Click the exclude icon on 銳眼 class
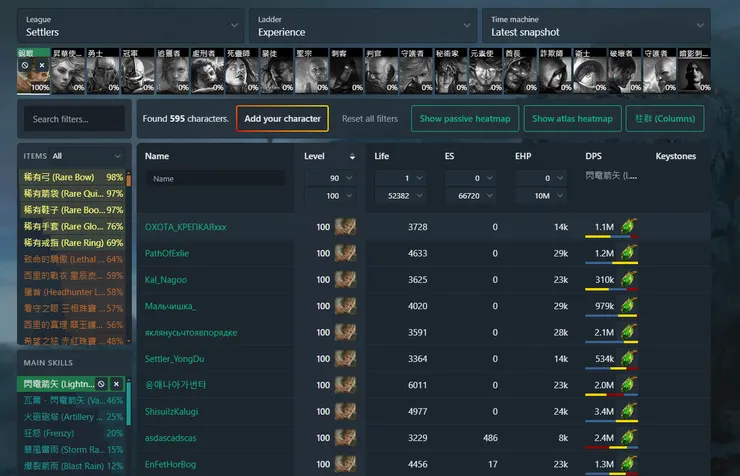The image size is (740, 476). 25,65
